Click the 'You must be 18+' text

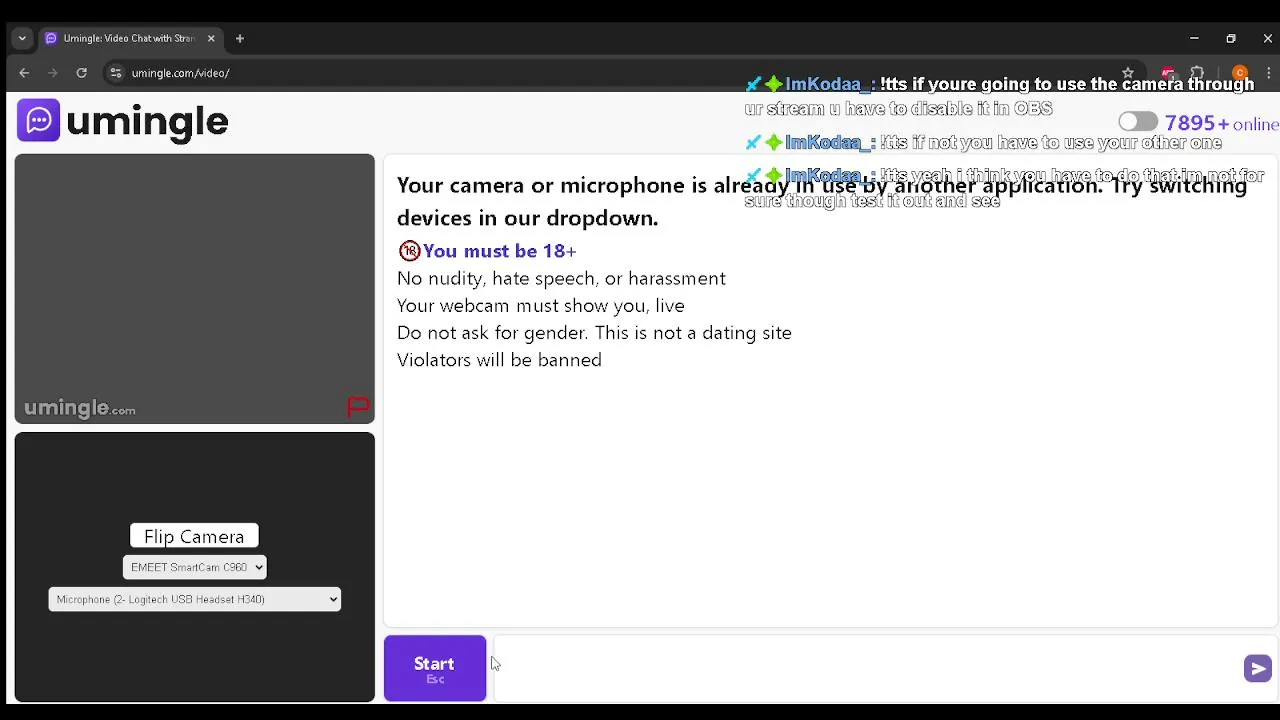pos(499,251)
